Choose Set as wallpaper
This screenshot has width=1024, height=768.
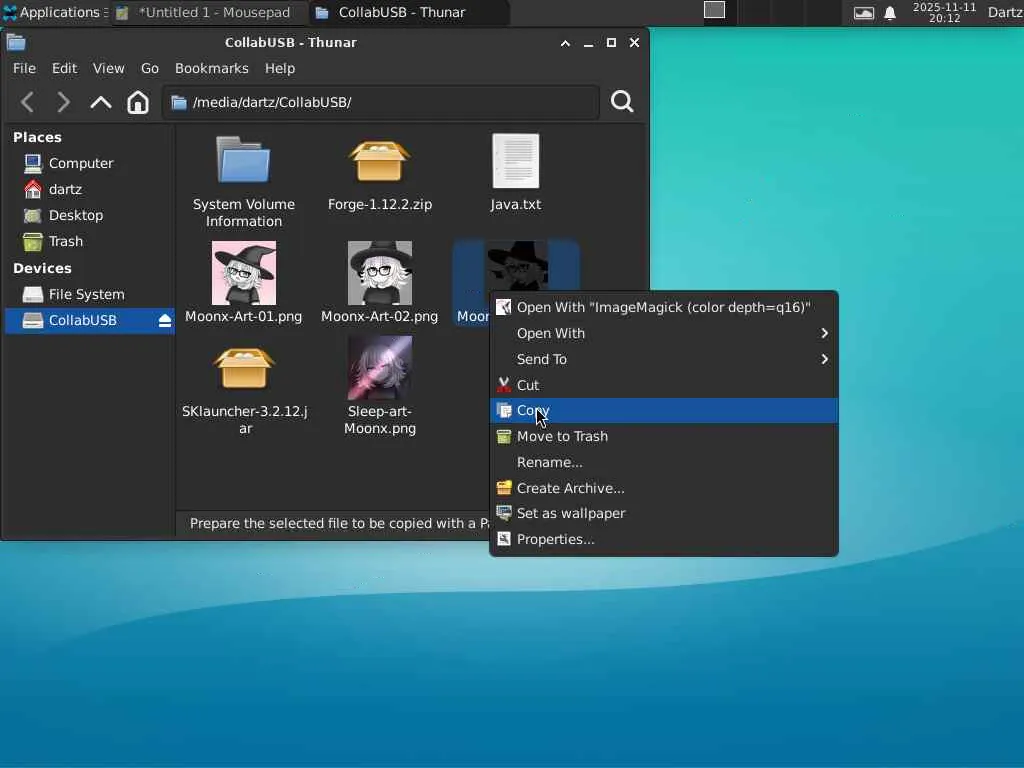pyautogui.click(x=664, y=513)
